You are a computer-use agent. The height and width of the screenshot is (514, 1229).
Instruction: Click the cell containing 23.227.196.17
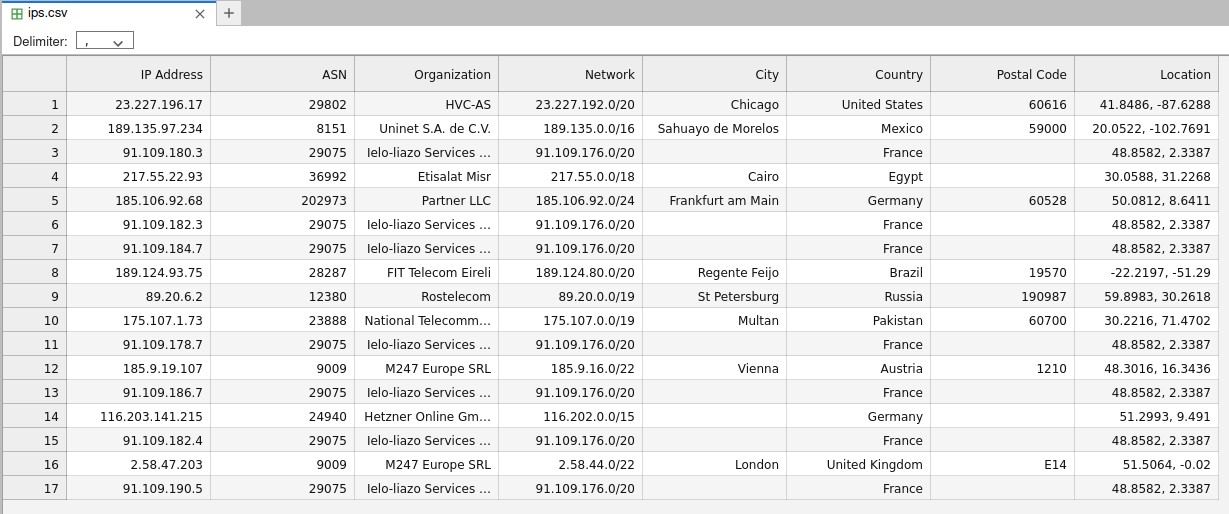pyautogui.click(x=138, y=105)
